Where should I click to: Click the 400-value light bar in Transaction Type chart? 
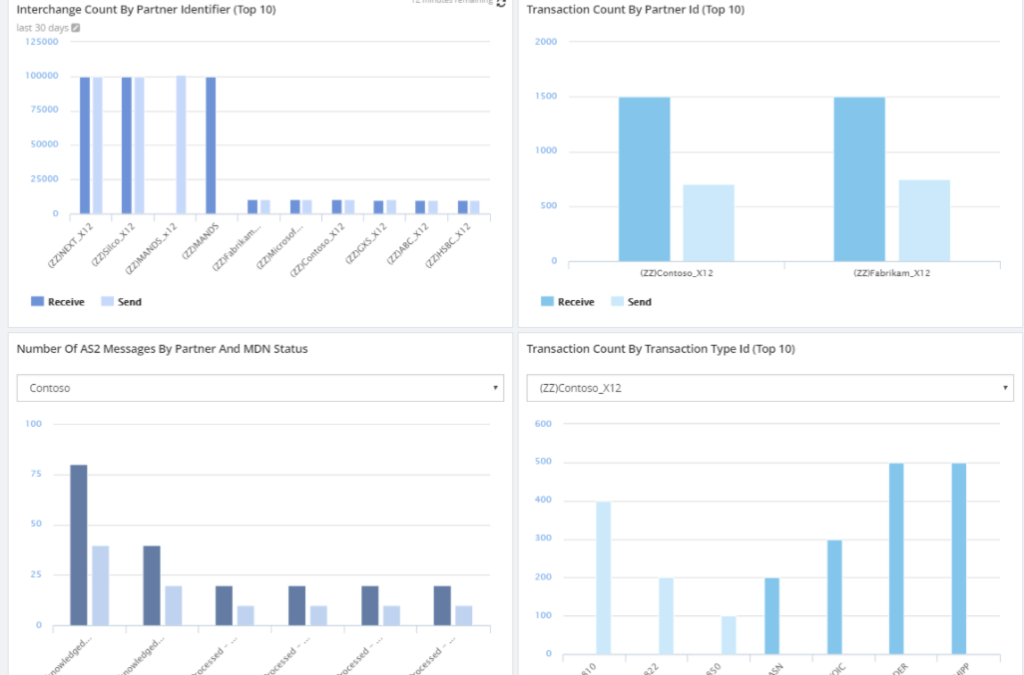pyautogui.click(x=603, y=578)
